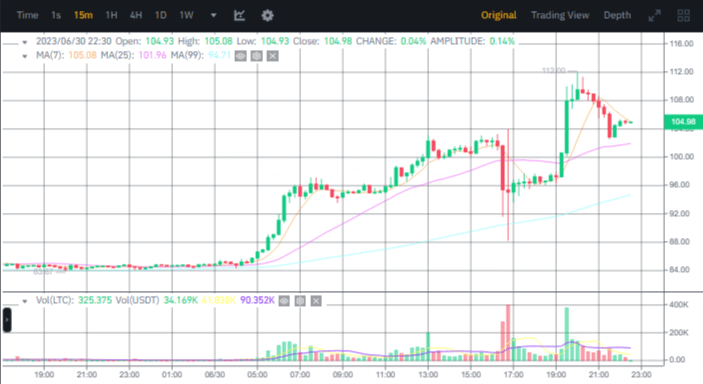Click the 06/30 date label on time axis
Viewport: 703px width, 384px height.
click(215, 374)
